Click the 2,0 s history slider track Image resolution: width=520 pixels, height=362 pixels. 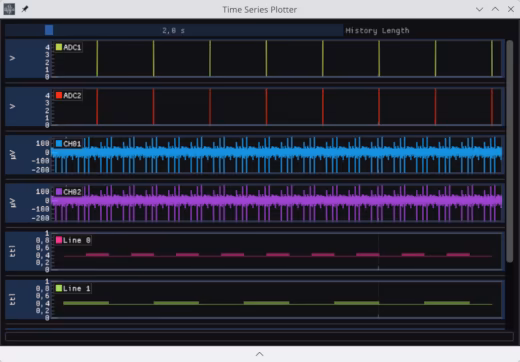(x=174, y=30)
